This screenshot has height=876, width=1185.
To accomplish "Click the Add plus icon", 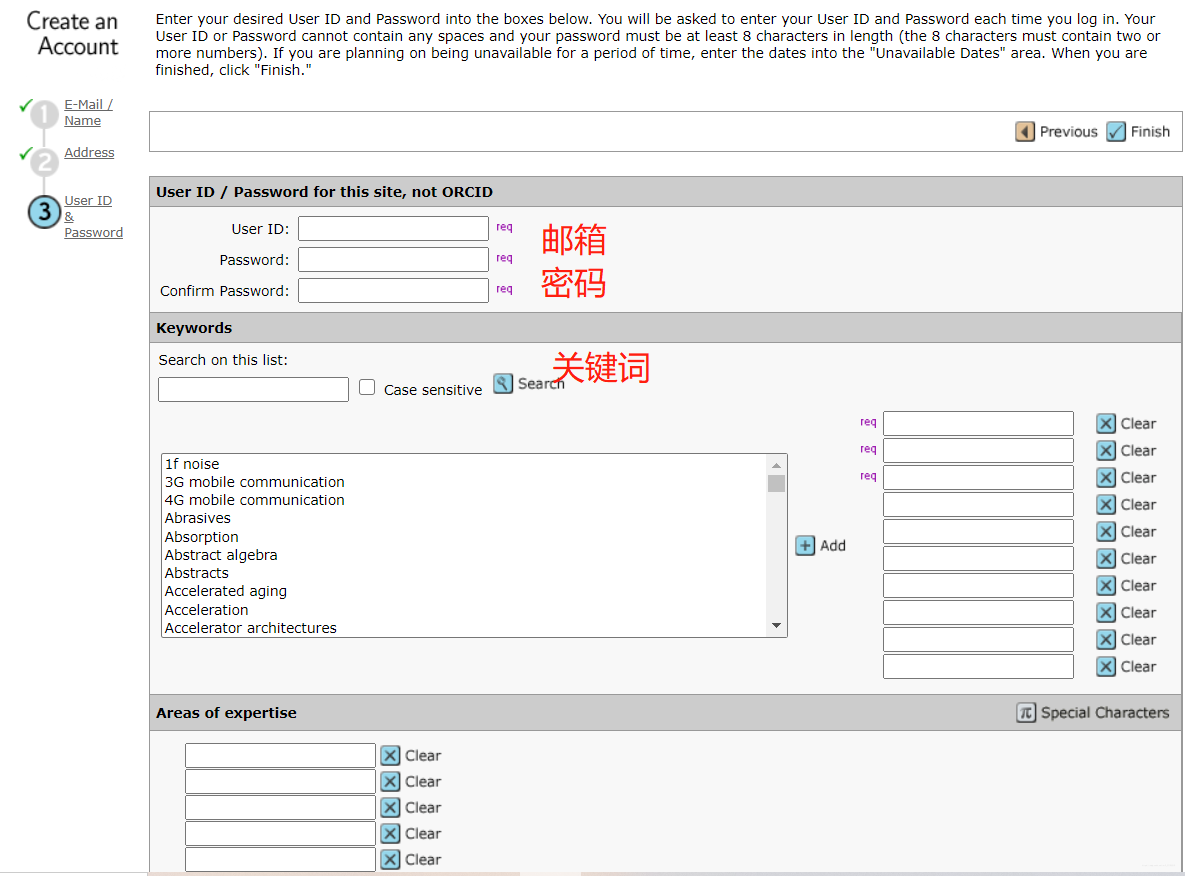I will 805,546.
